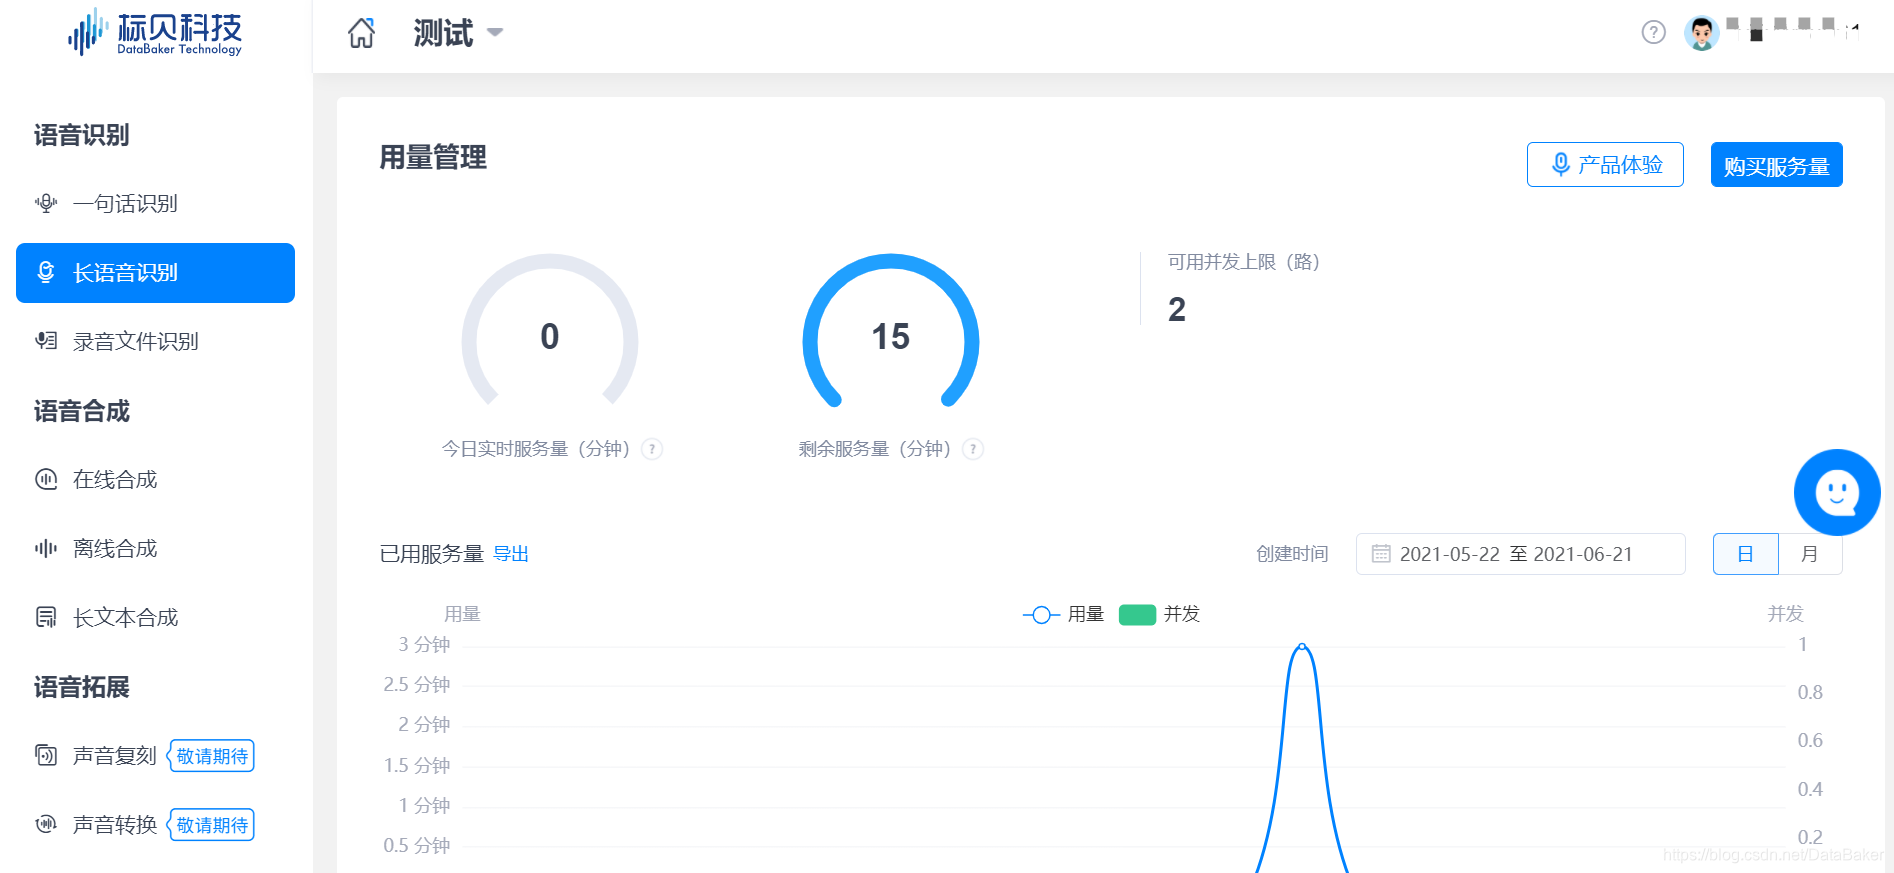This screenshot has height=873, width=1894.
Task: Switch chart to 月 view
Action: coord(1810,554)
